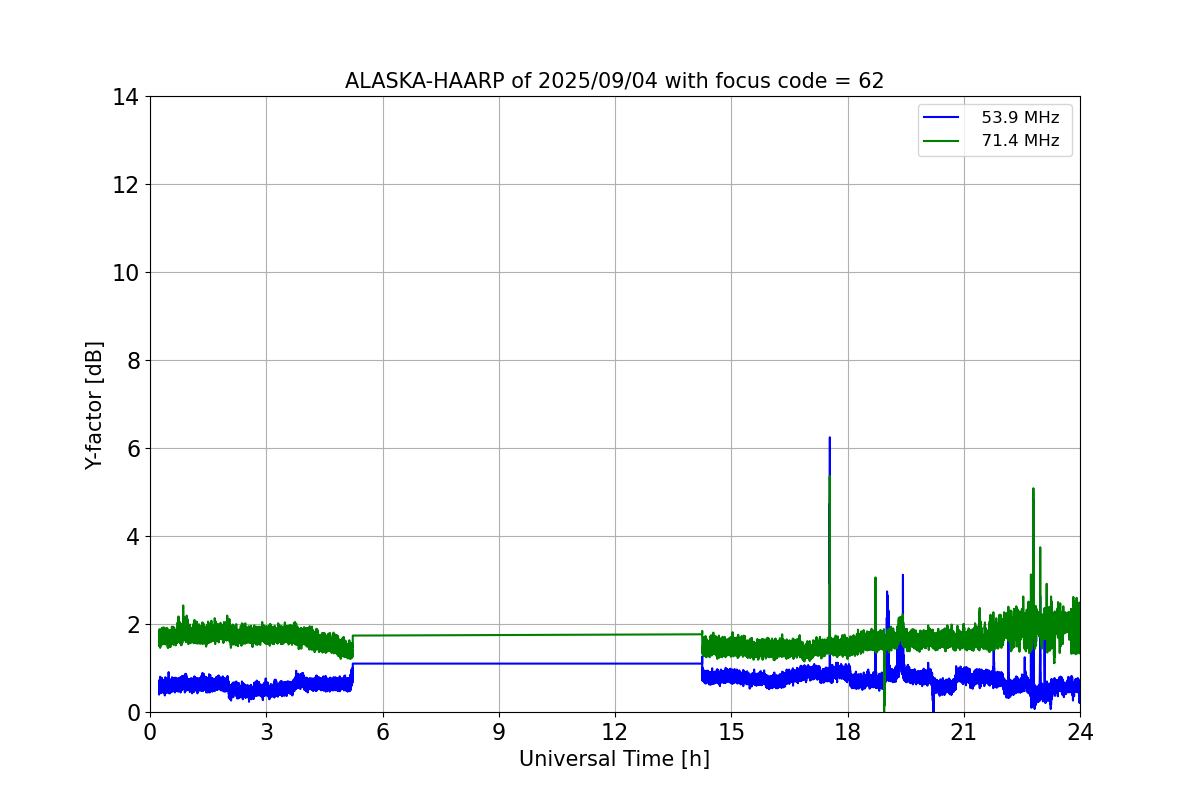Click the x-axis tick label '18'
The height and width of the screenshot is (800, 1200).
tap(848, 732)
